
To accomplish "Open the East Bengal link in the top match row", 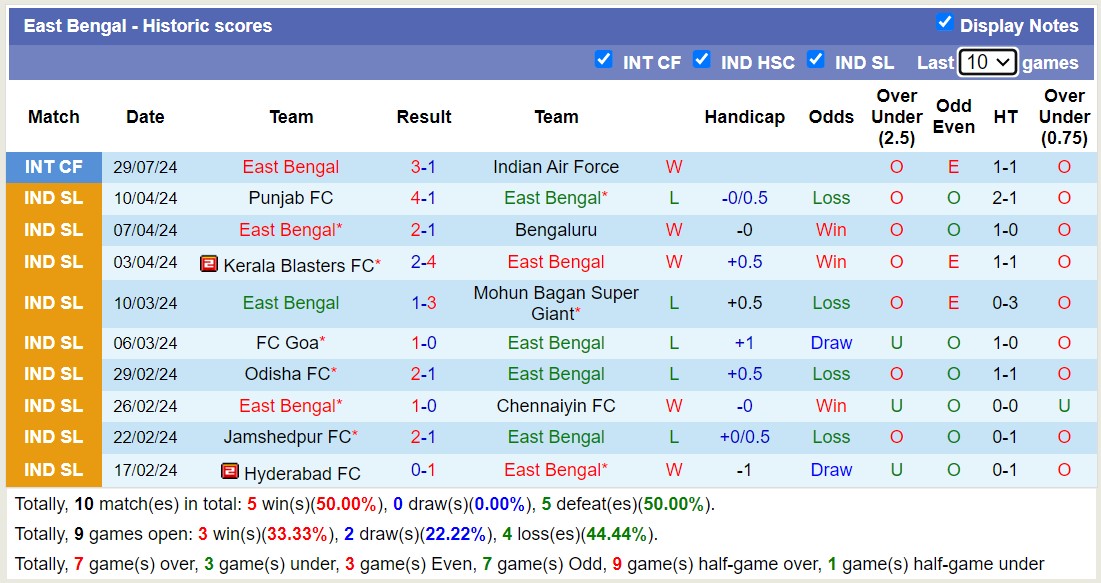I will 291,166.
